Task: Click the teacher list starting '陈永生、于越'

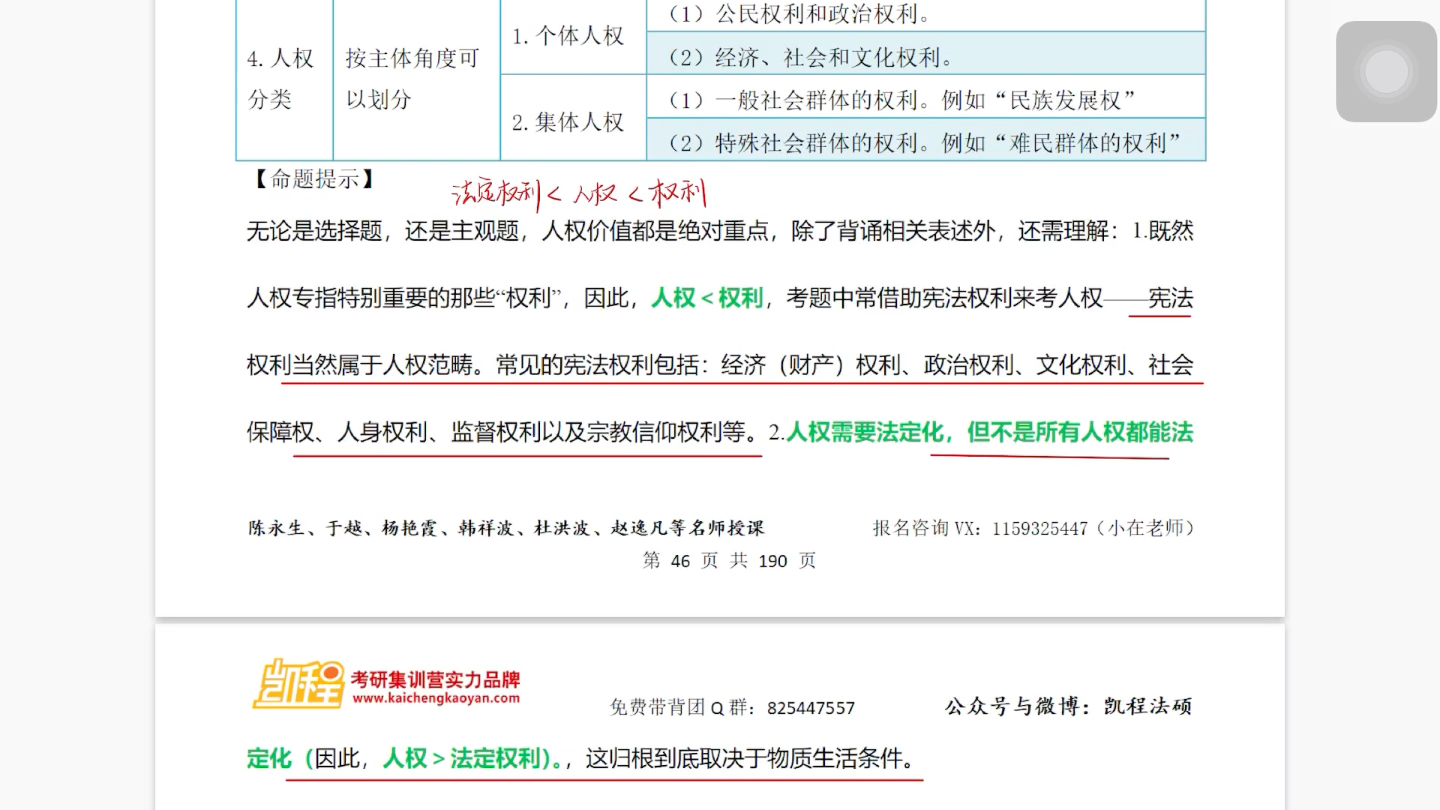Action: tap(506, 528)
